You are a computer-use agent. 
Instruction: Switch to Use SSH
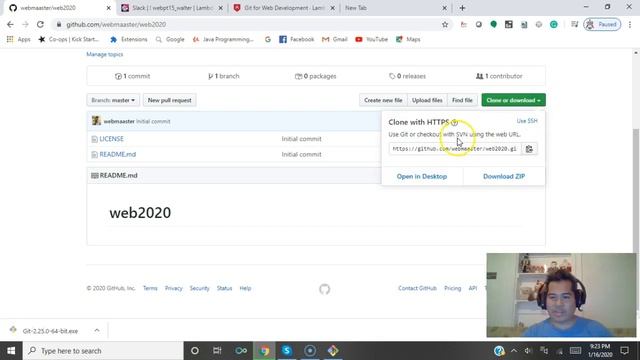click(x=527, y=121)
